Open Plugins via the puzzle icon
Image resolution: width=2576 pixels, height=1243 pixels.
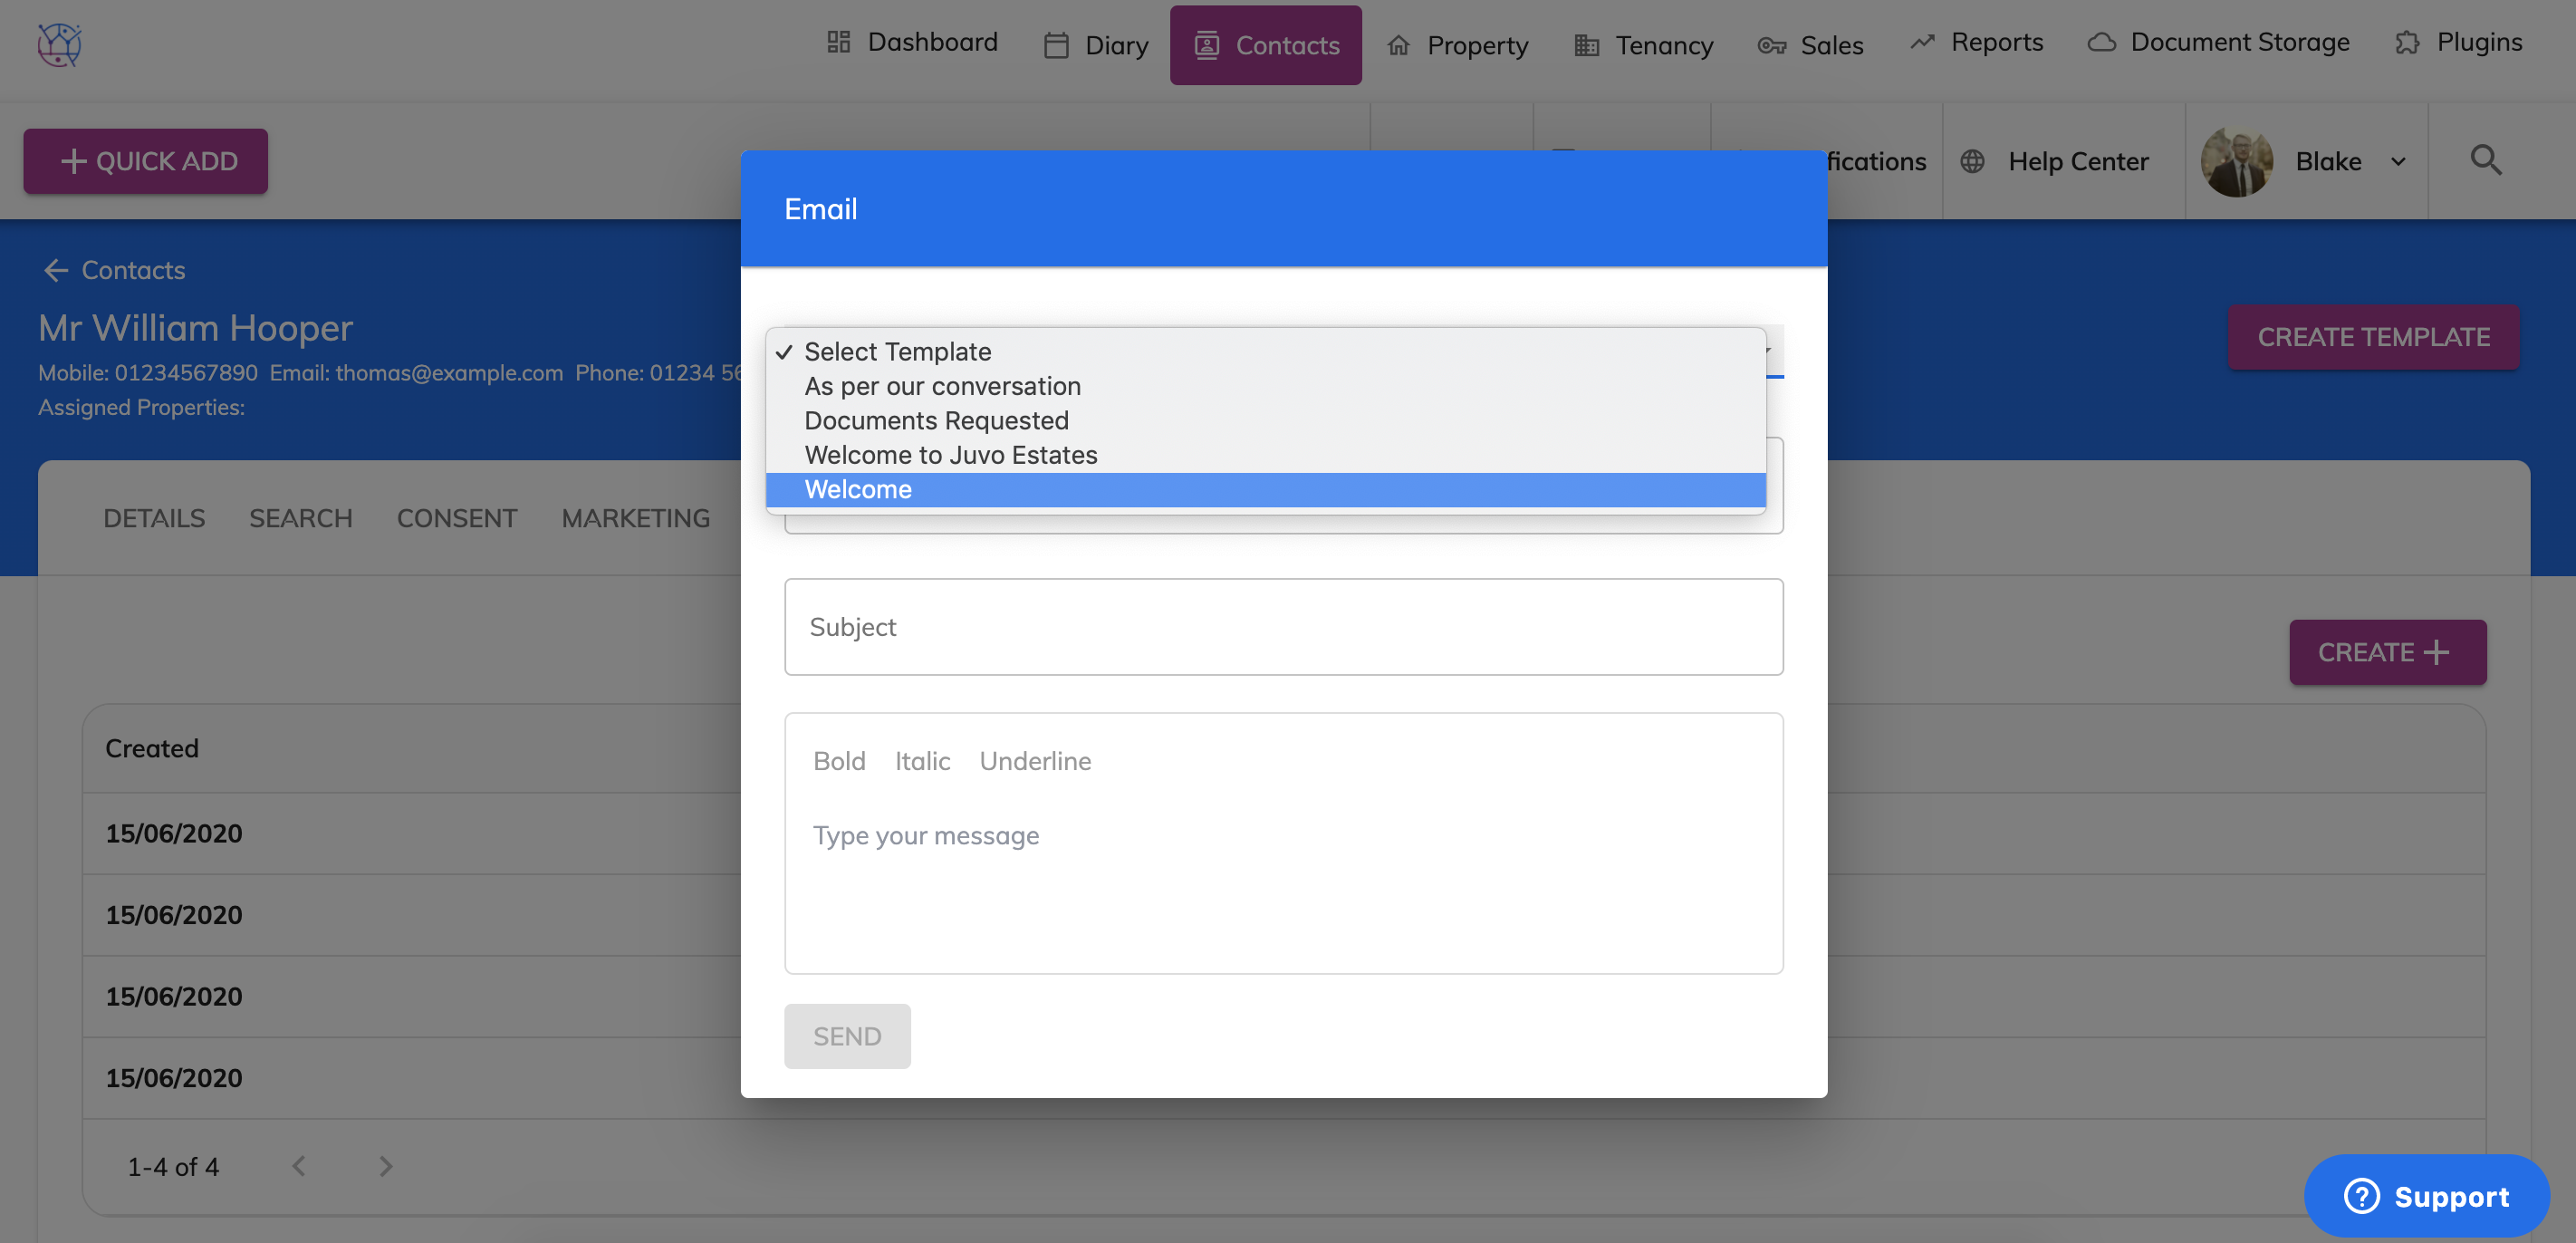[x=2407, y=42]
